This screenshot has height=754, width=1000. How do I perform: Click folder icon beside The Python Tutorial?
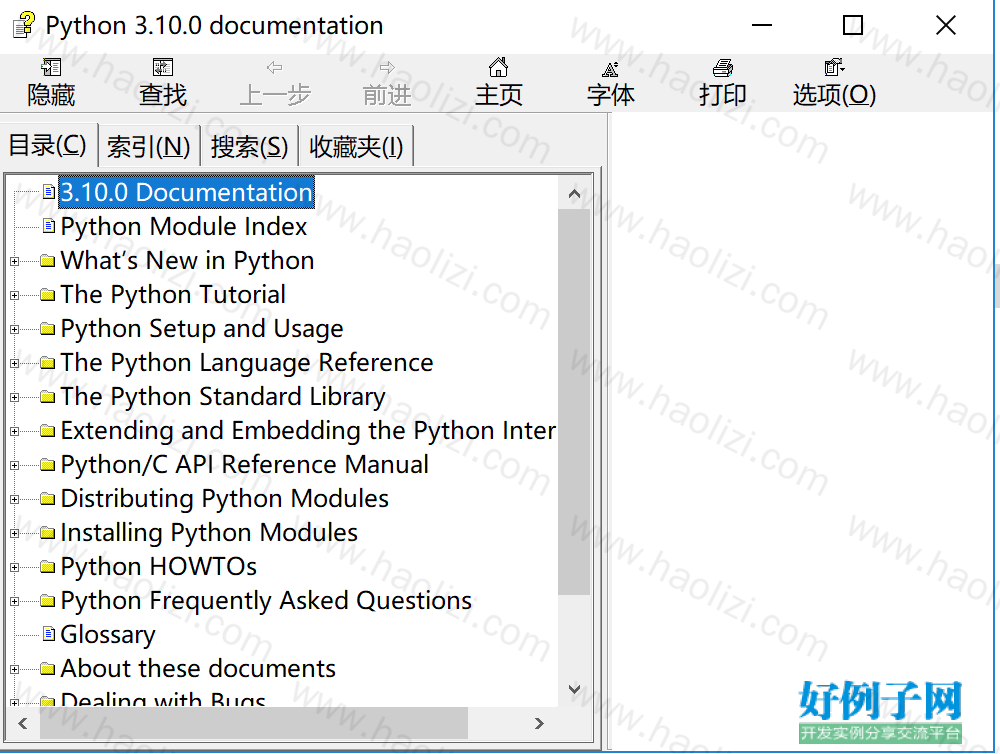47,294
